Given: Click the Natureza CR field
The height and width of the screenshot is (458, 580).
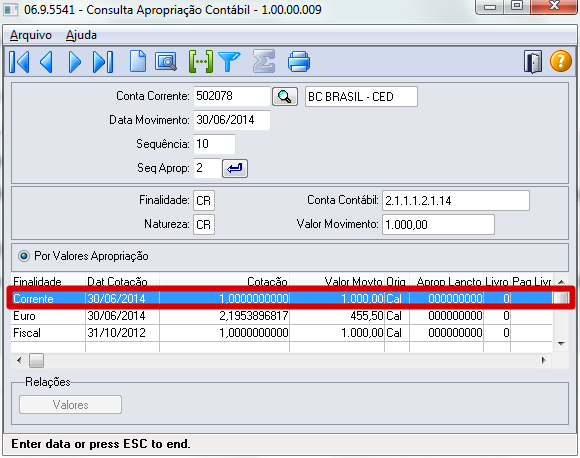Looking at the screenshot, I should (204, 225).
